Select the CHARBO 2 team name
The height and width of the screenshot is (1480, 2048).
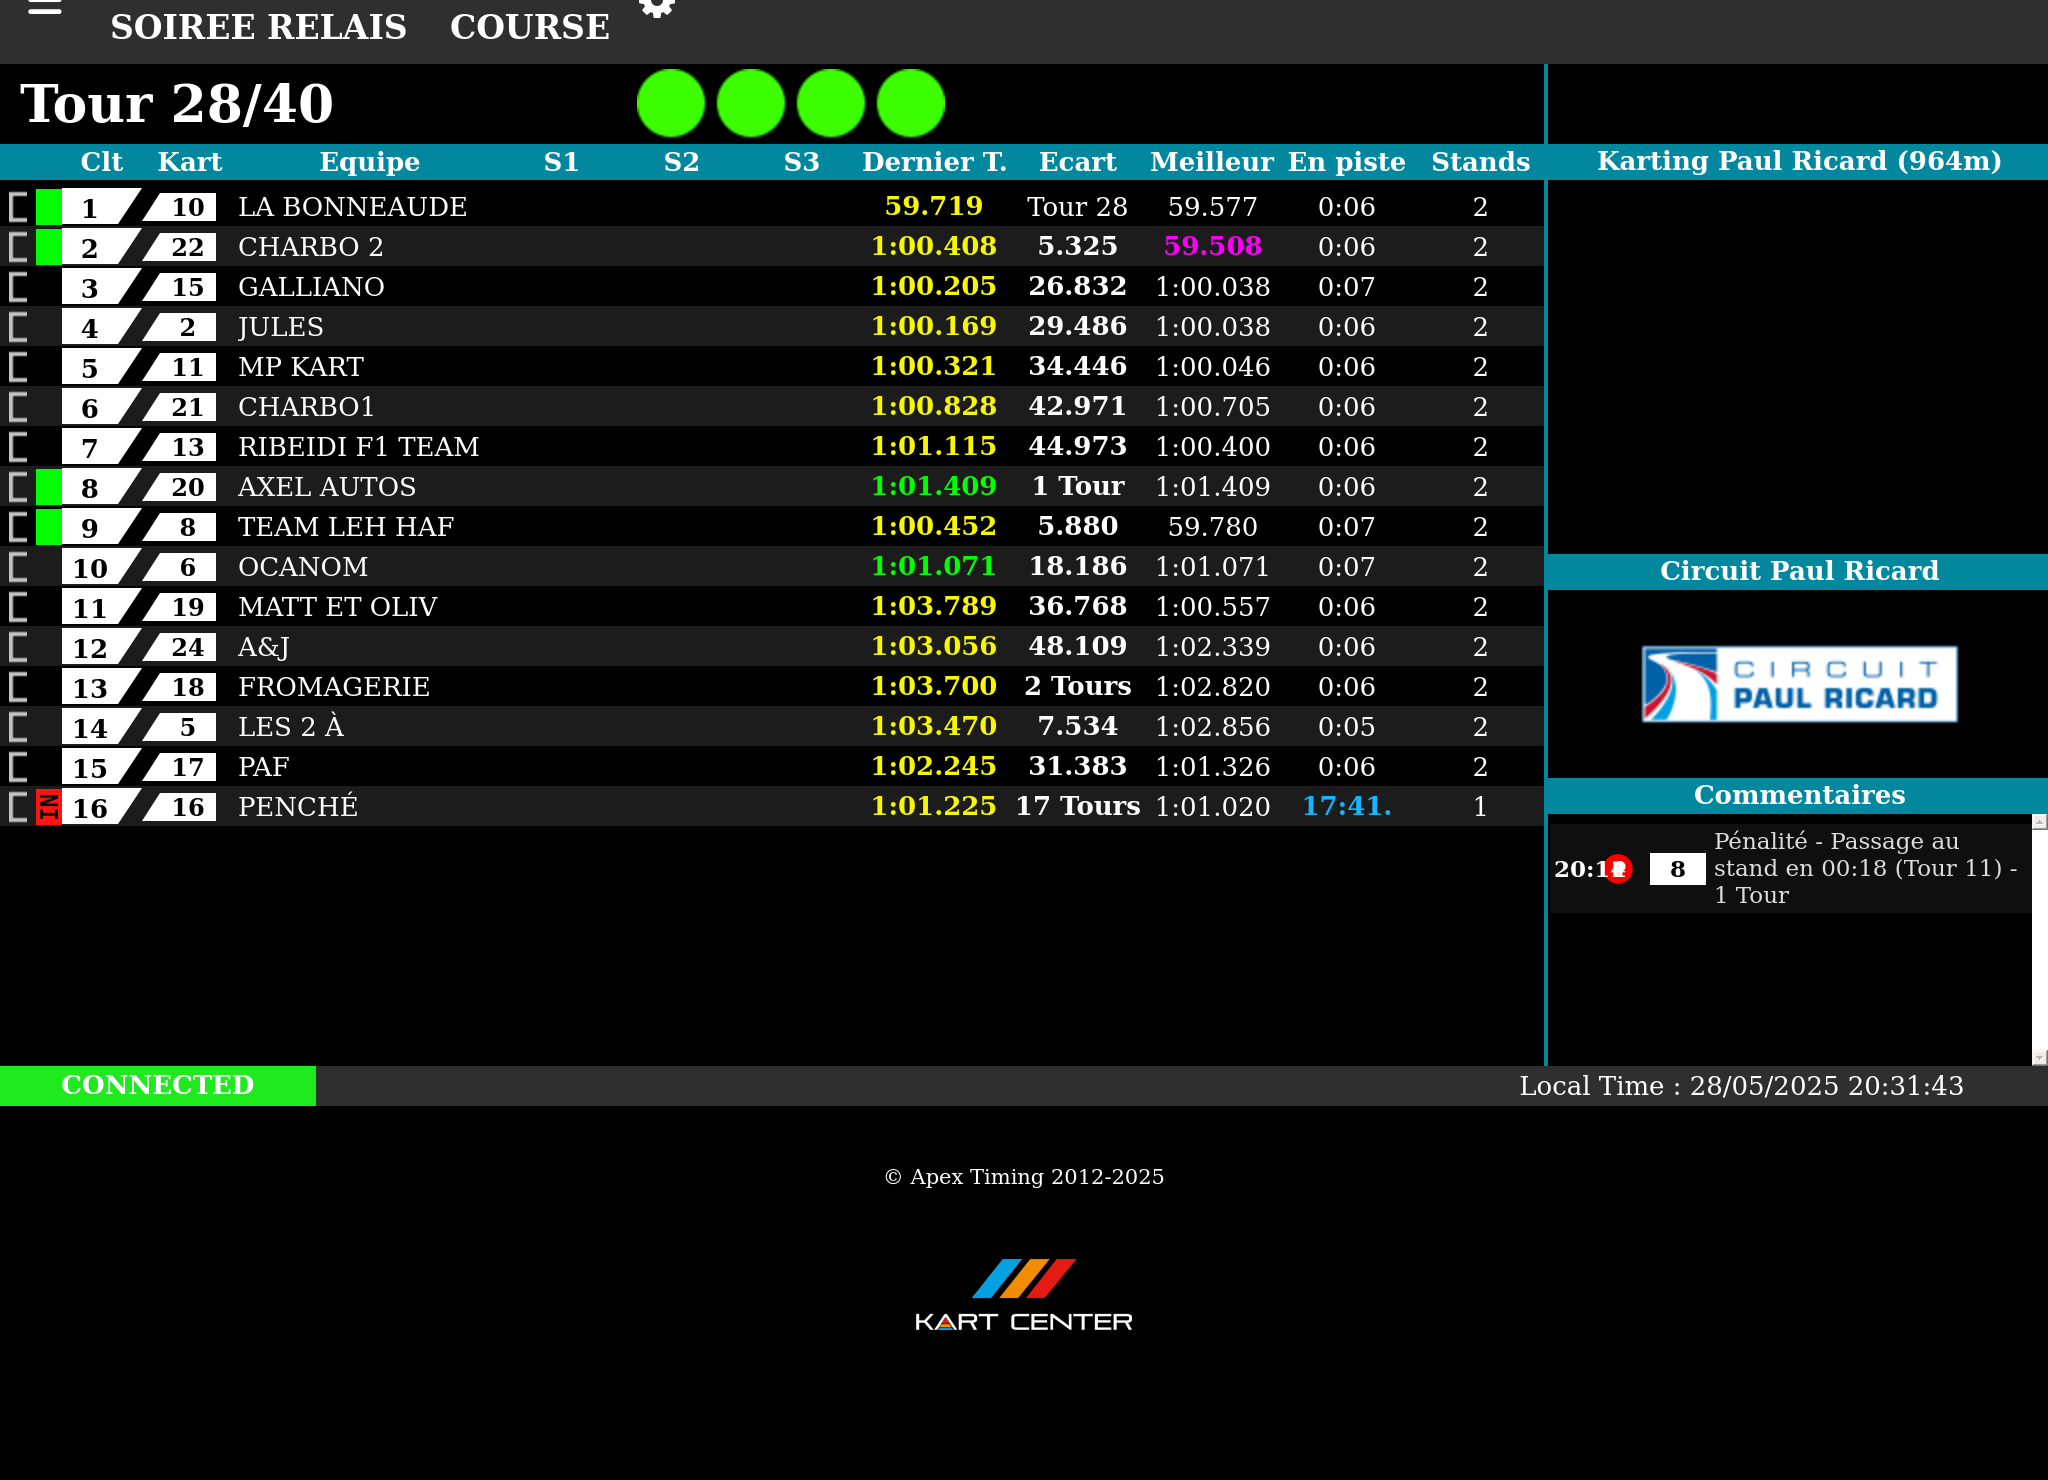[311, 247]
